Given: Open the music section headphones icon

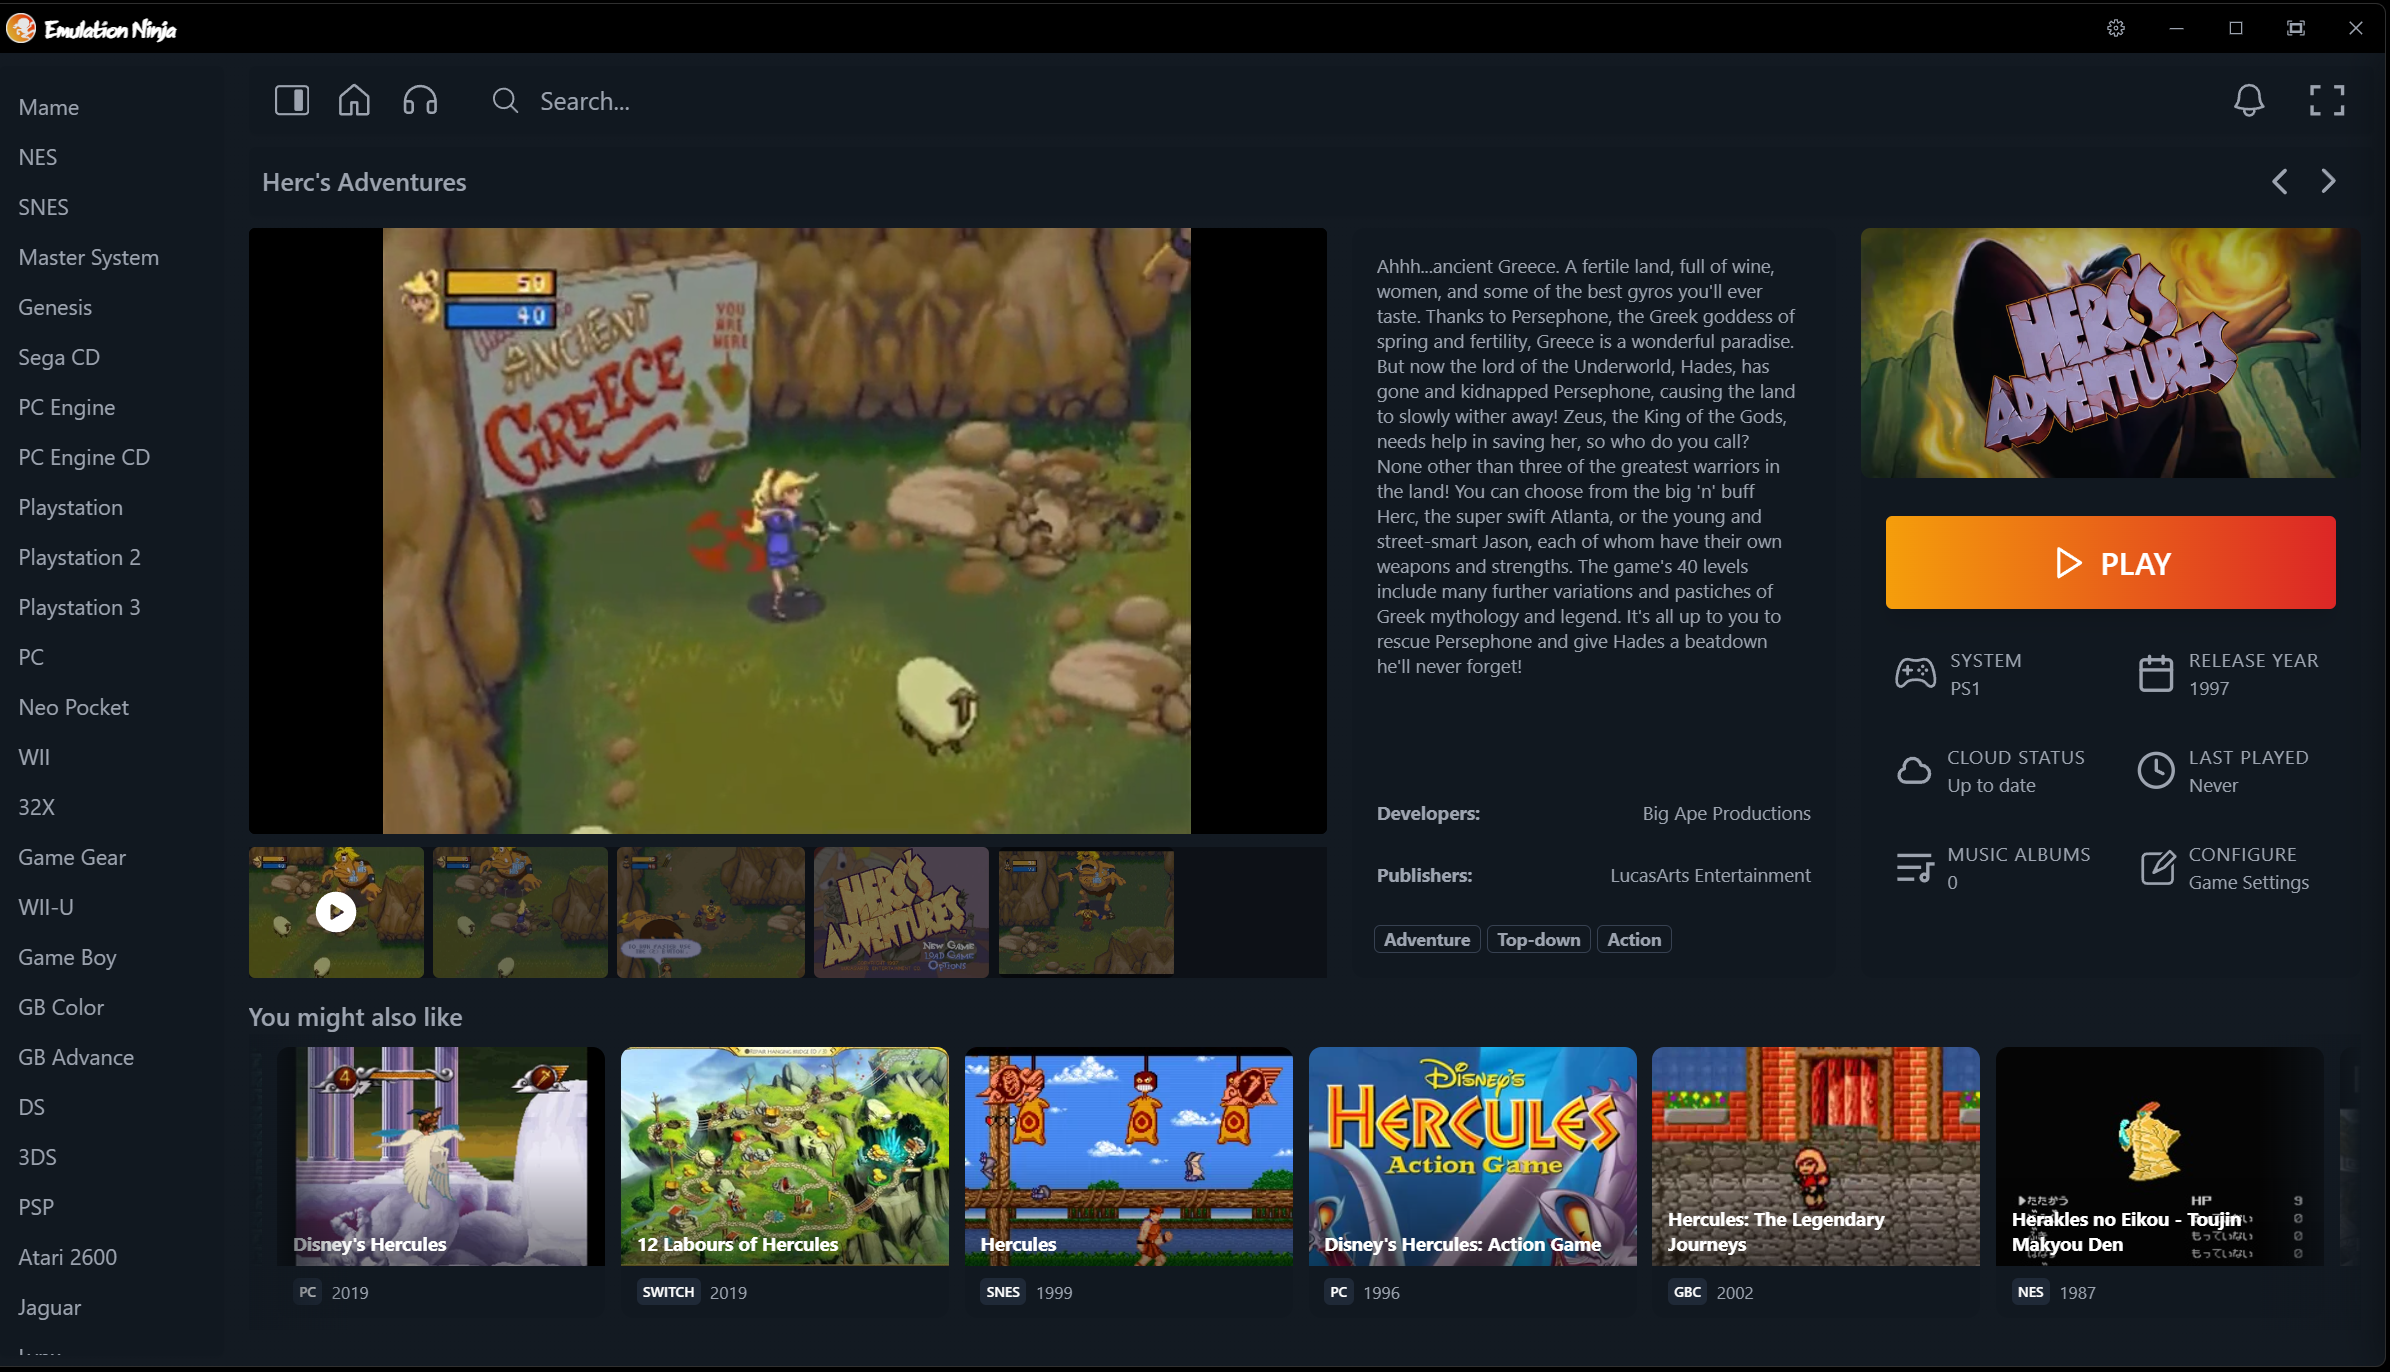Looking at the screenshot, I should tap(419, 100).
